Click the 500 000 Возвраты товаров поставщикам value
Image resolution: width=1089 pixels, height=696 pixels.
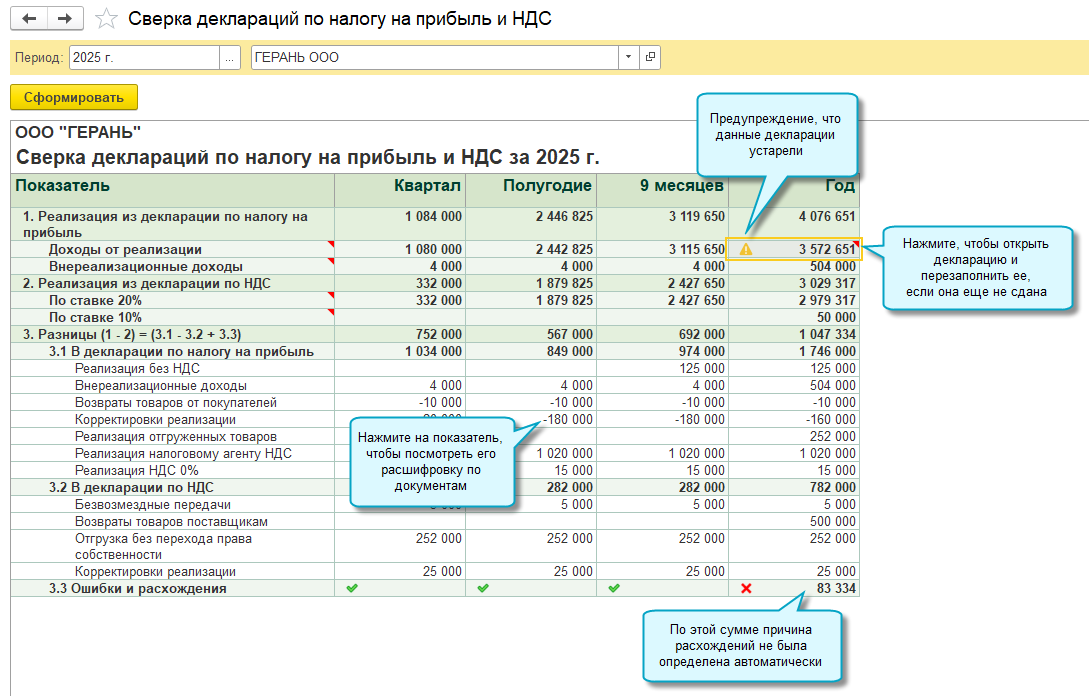831,522
